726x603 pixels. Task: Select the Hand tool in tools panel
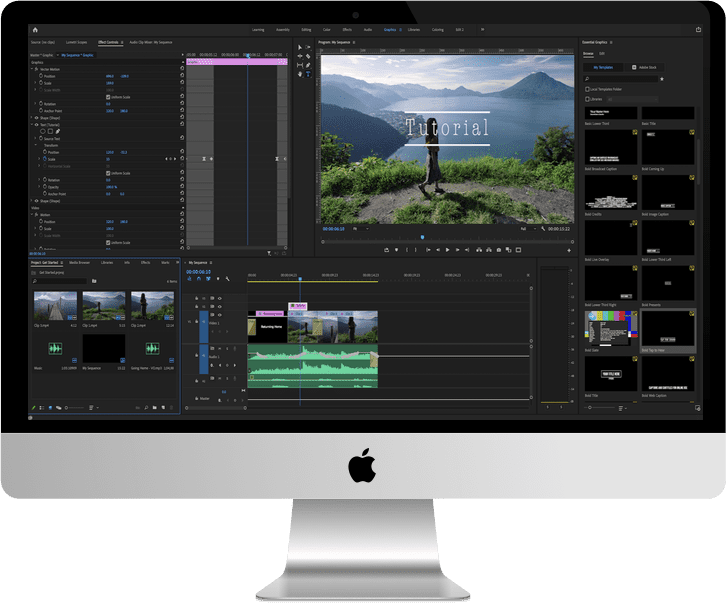[300, 74]
